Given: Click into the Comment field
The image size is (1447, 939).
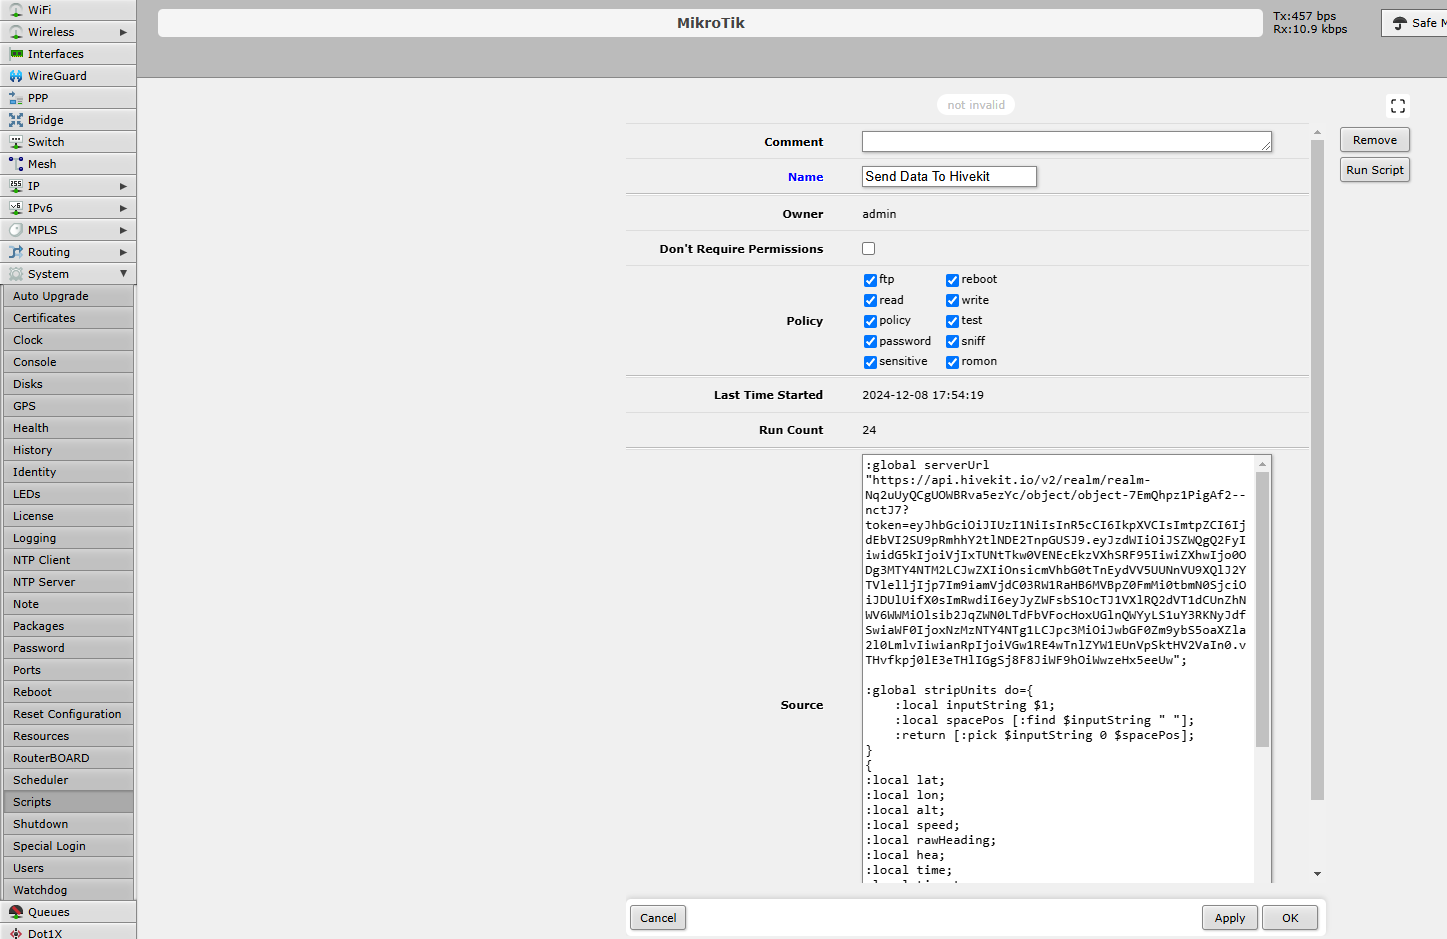Looking at the screenshot, I should pos(1067,142).
